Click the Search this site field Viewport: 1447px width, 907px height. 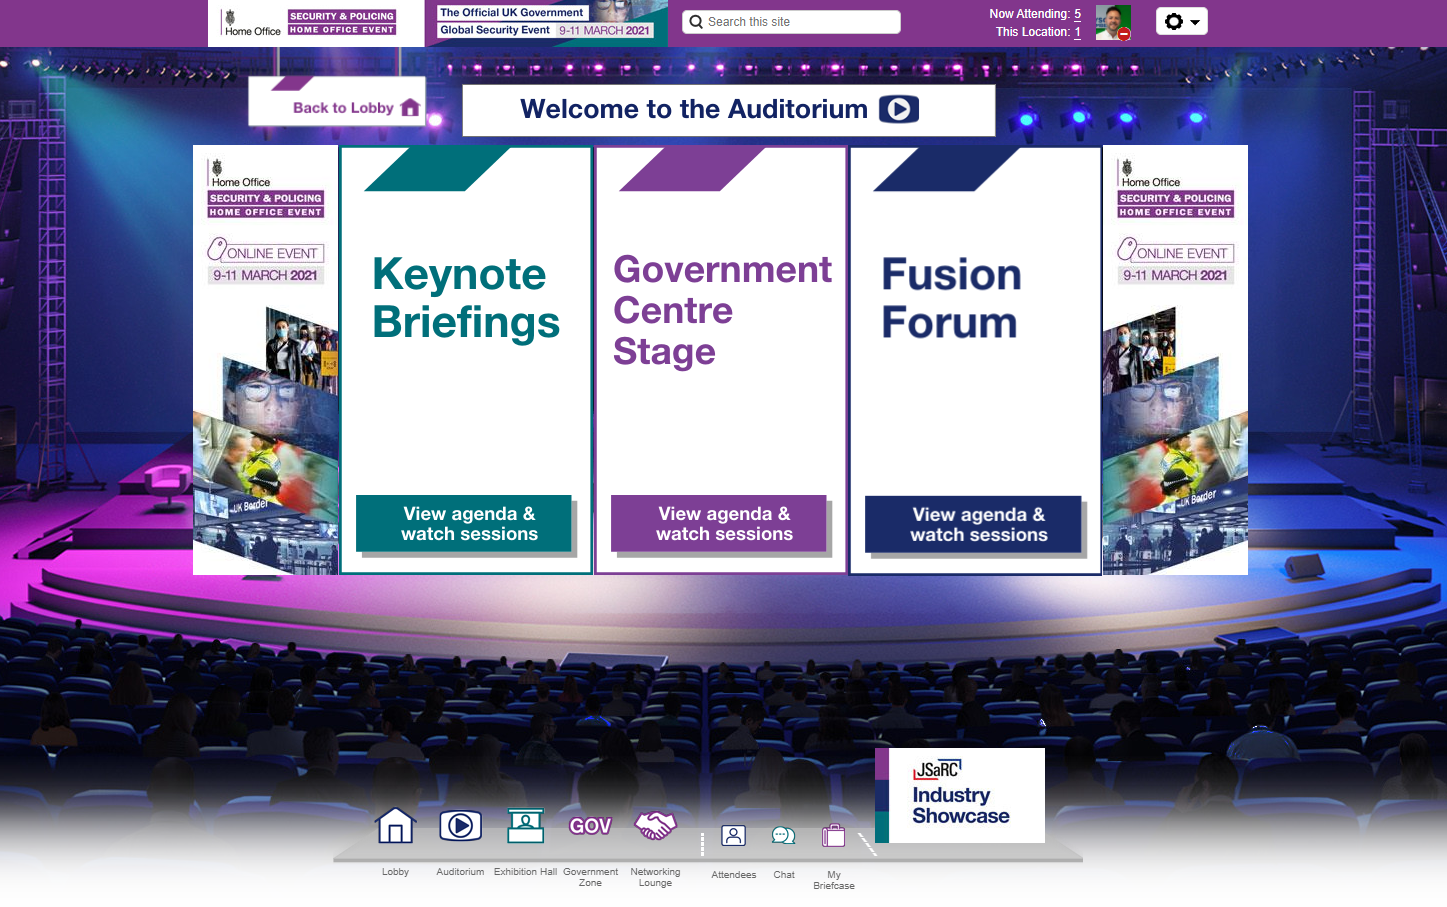tap(792, 22)
